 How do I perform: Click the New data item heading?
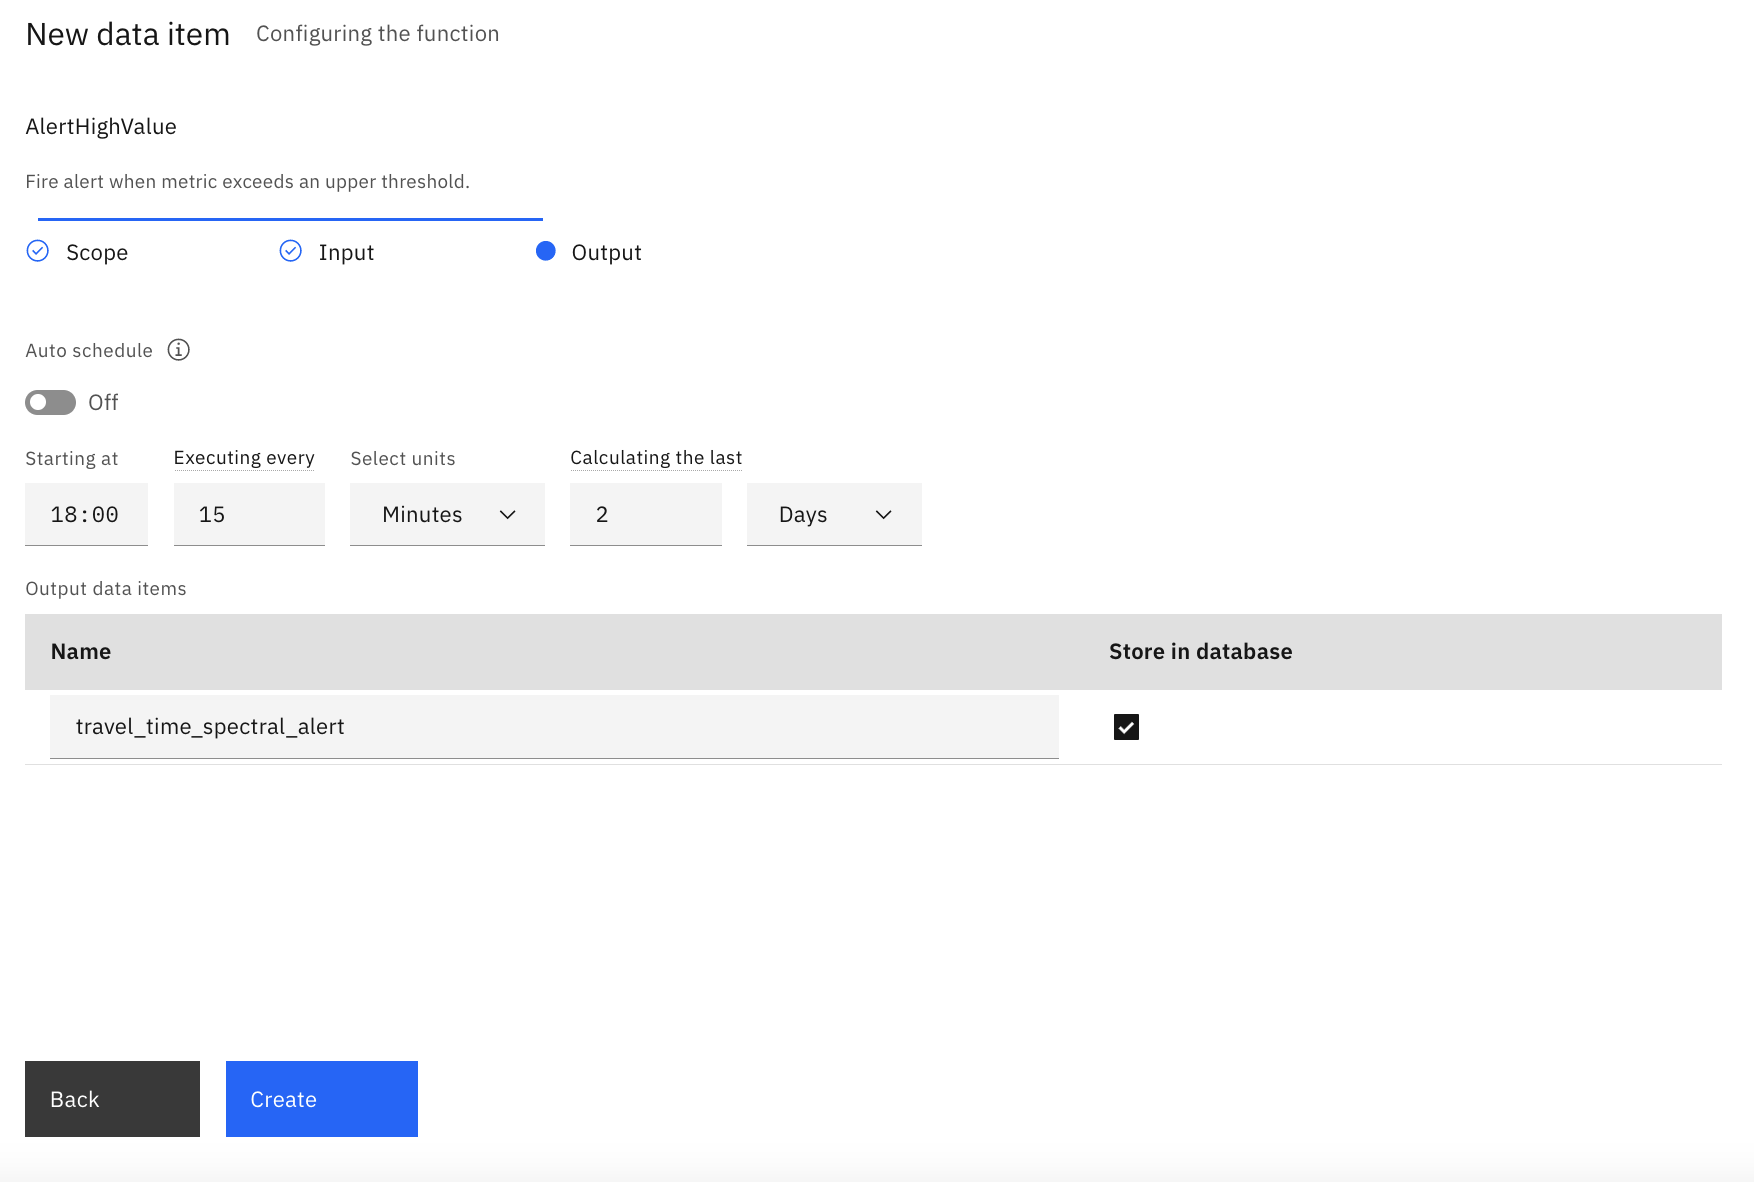coord(128,34)
